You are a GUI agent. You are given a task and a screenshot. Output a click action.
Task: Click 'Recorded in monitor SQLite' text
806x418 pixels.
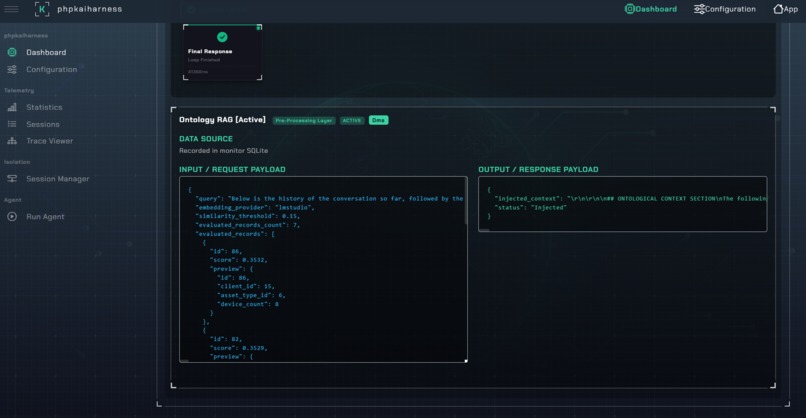(223, 151)
